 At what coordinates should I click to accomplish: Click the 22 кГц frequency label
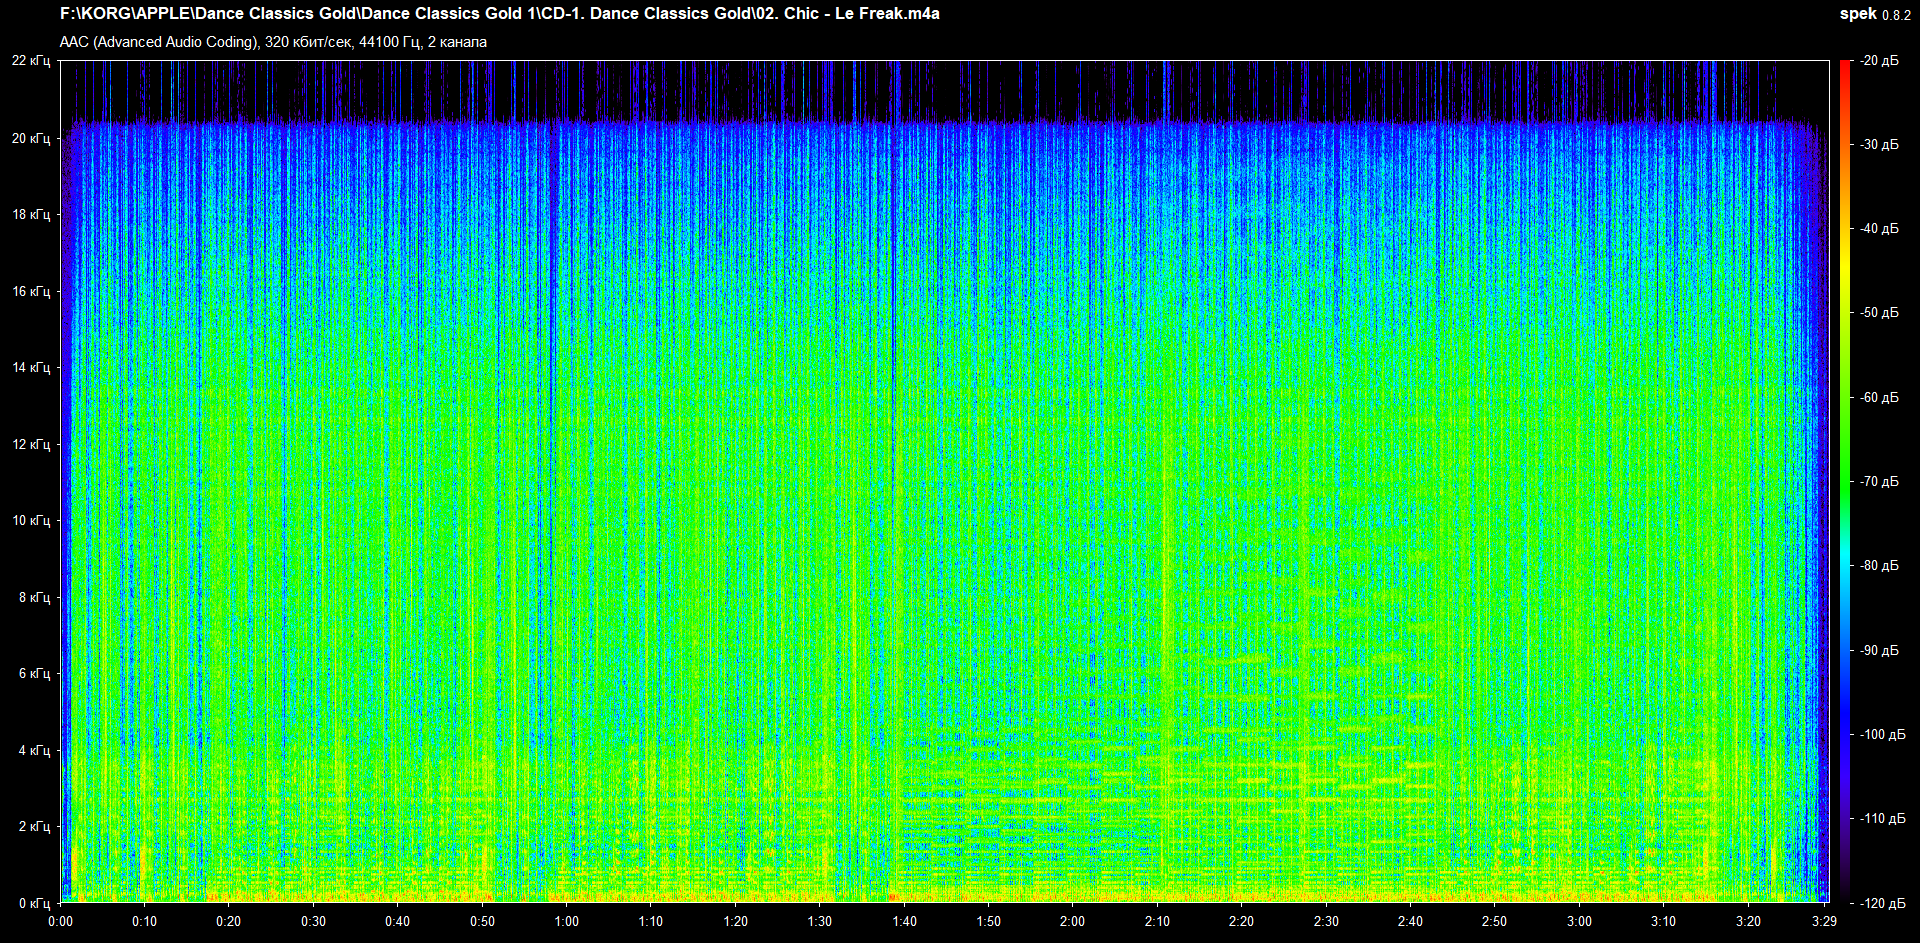[31, 61]
